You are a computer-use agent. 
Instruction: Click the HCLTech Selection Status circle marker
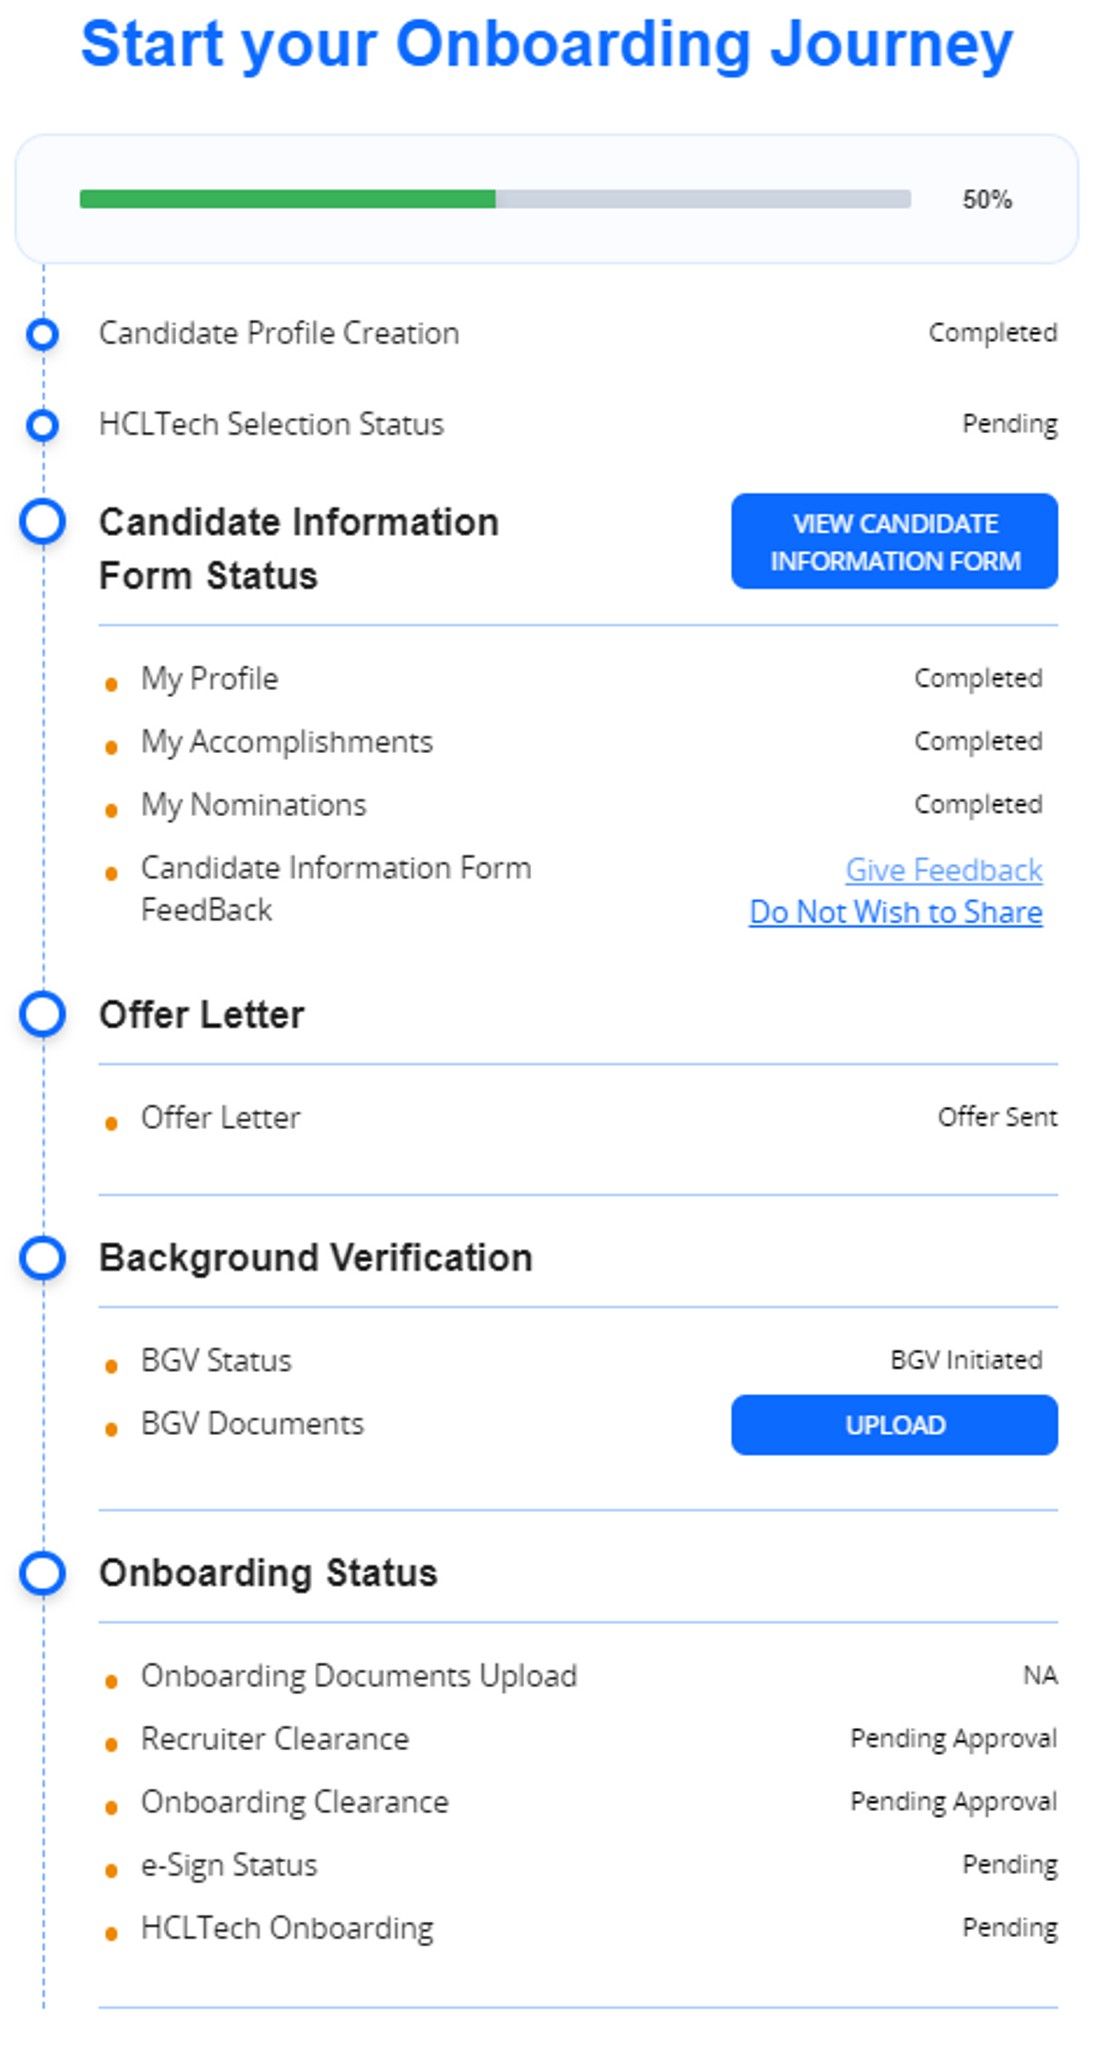coord(42,425)
